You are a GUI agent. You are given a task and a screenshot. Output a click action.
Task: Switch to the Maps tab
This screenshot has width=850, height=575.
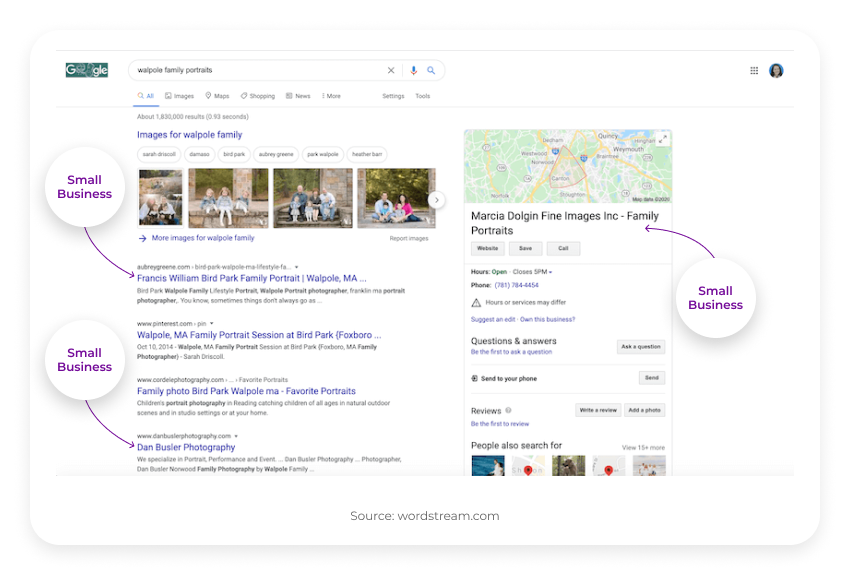coord(217,96)
